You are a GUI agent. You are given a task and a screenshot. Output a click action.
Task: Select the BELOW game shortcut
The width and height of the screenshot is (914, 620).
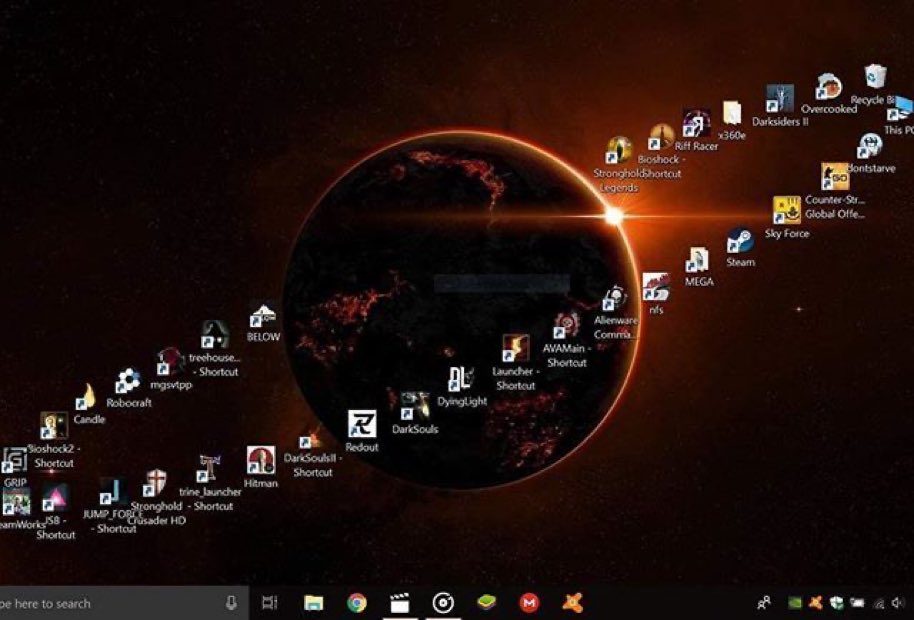tap(262, 315)
